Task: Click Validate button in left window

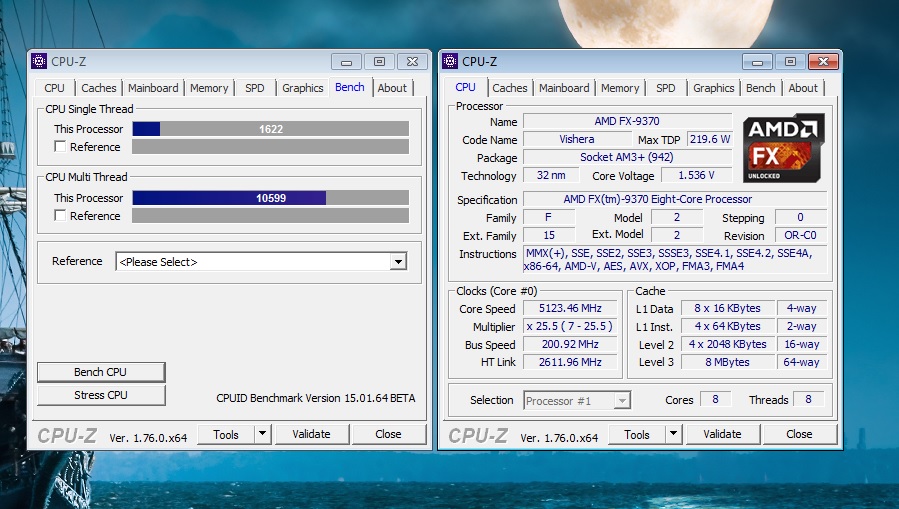Action: 311,434
